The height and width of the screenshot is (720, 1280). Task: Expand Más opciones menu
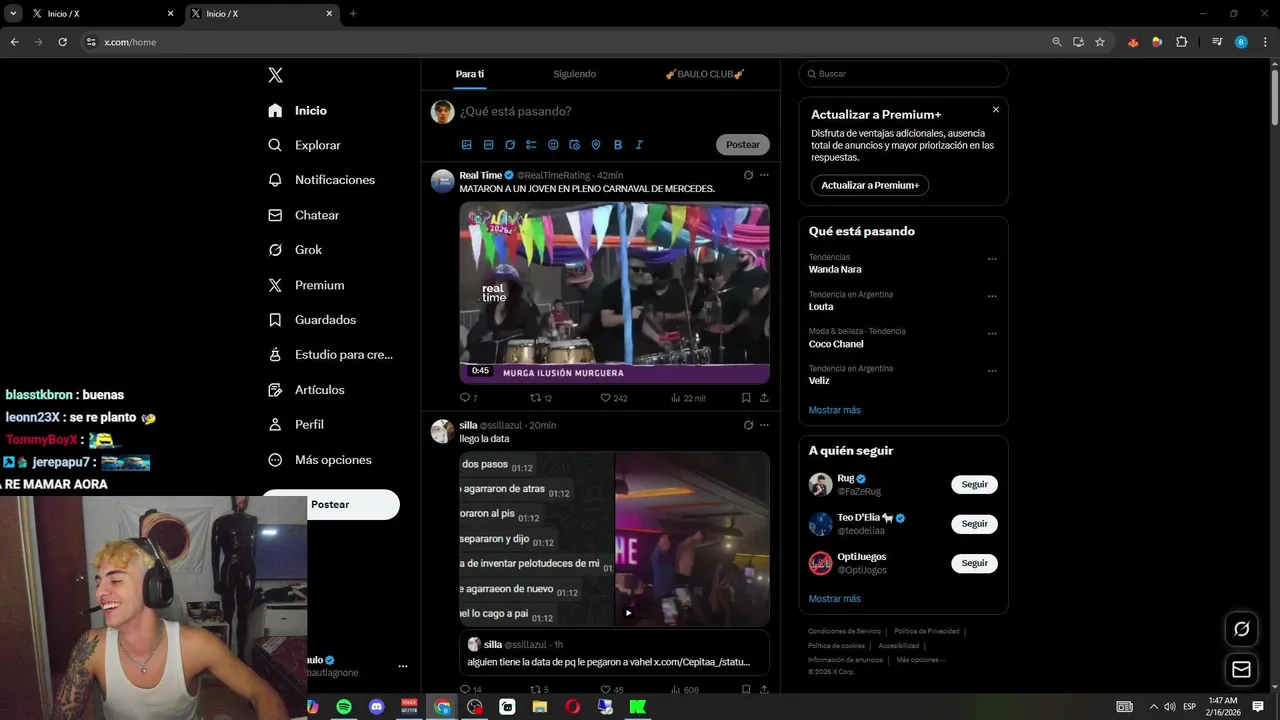point(320,460)
